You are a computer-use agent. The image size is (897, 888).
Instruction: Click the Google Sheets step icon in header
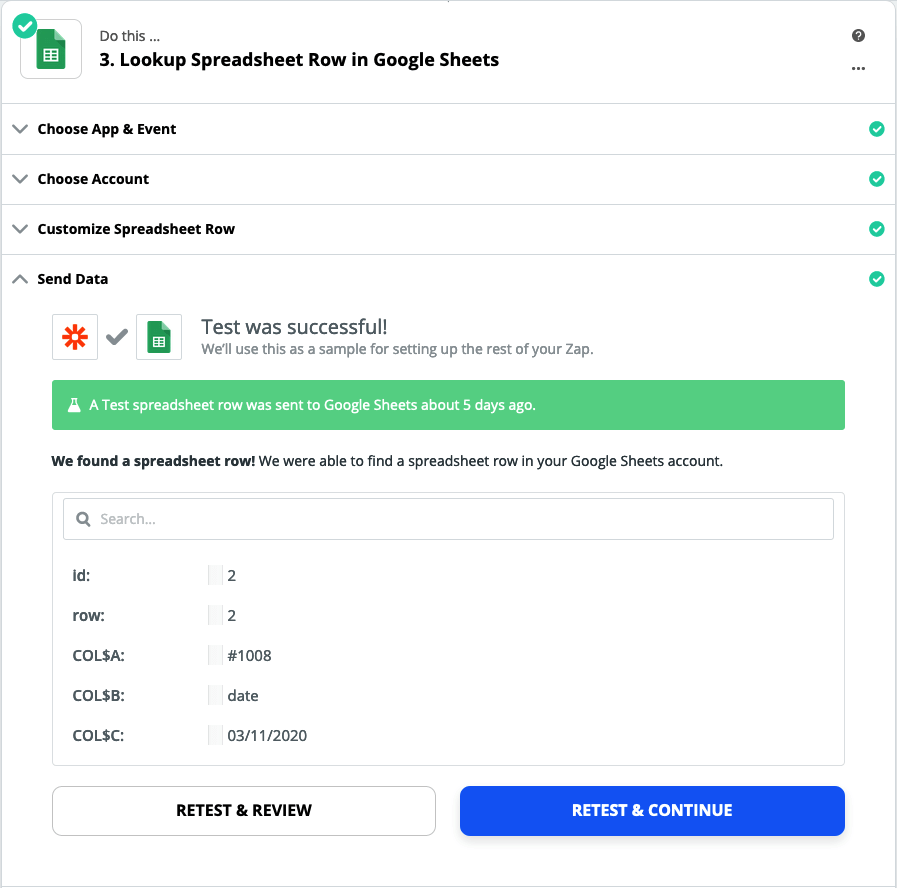(51, 49)
